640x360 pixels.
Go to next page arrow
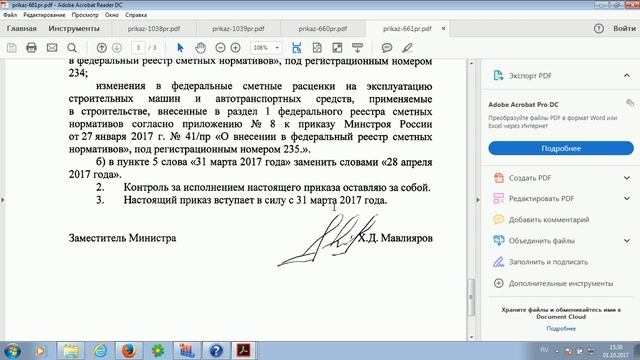(117, 48)
